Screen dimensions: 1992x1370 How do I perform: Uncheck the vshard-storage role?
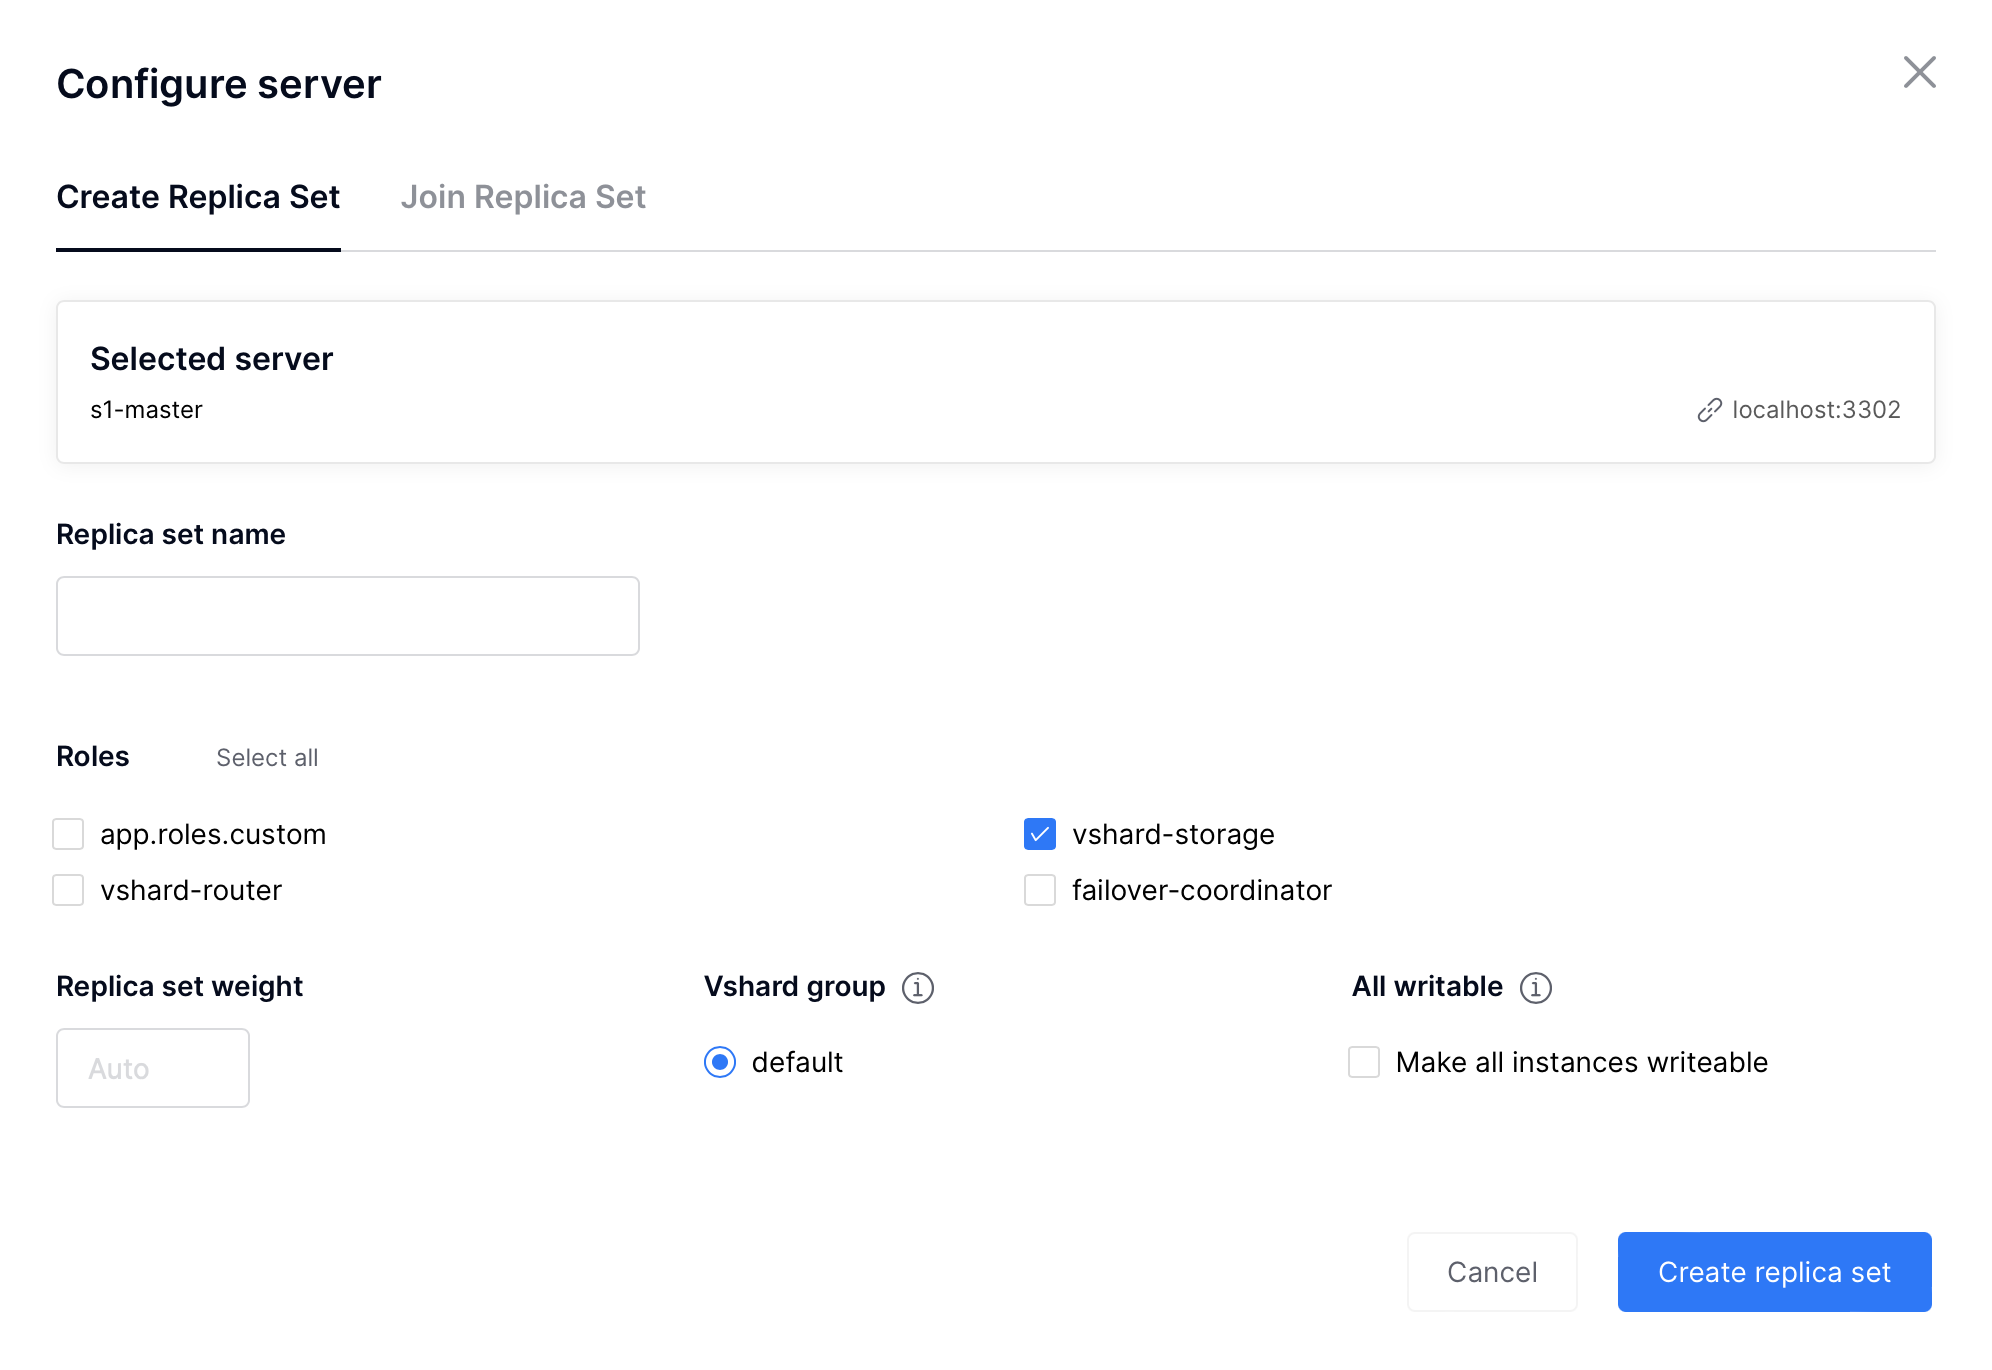click(x=1040, y=834)
